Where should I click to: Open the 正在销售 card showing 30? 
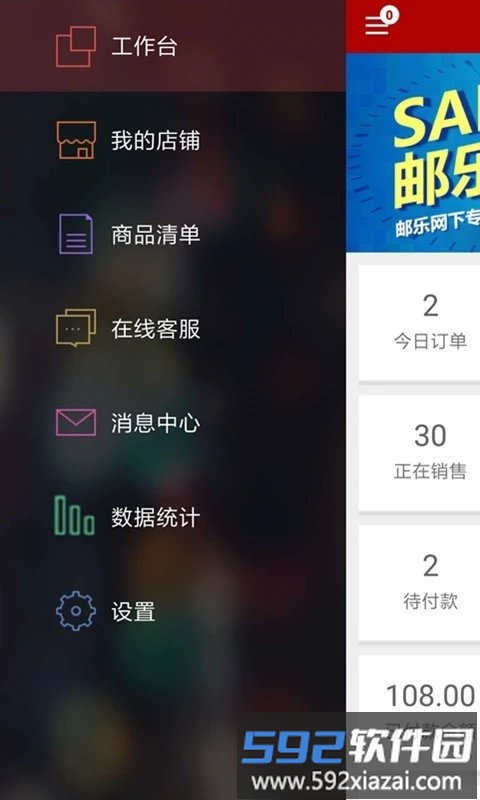click(419, 453)
